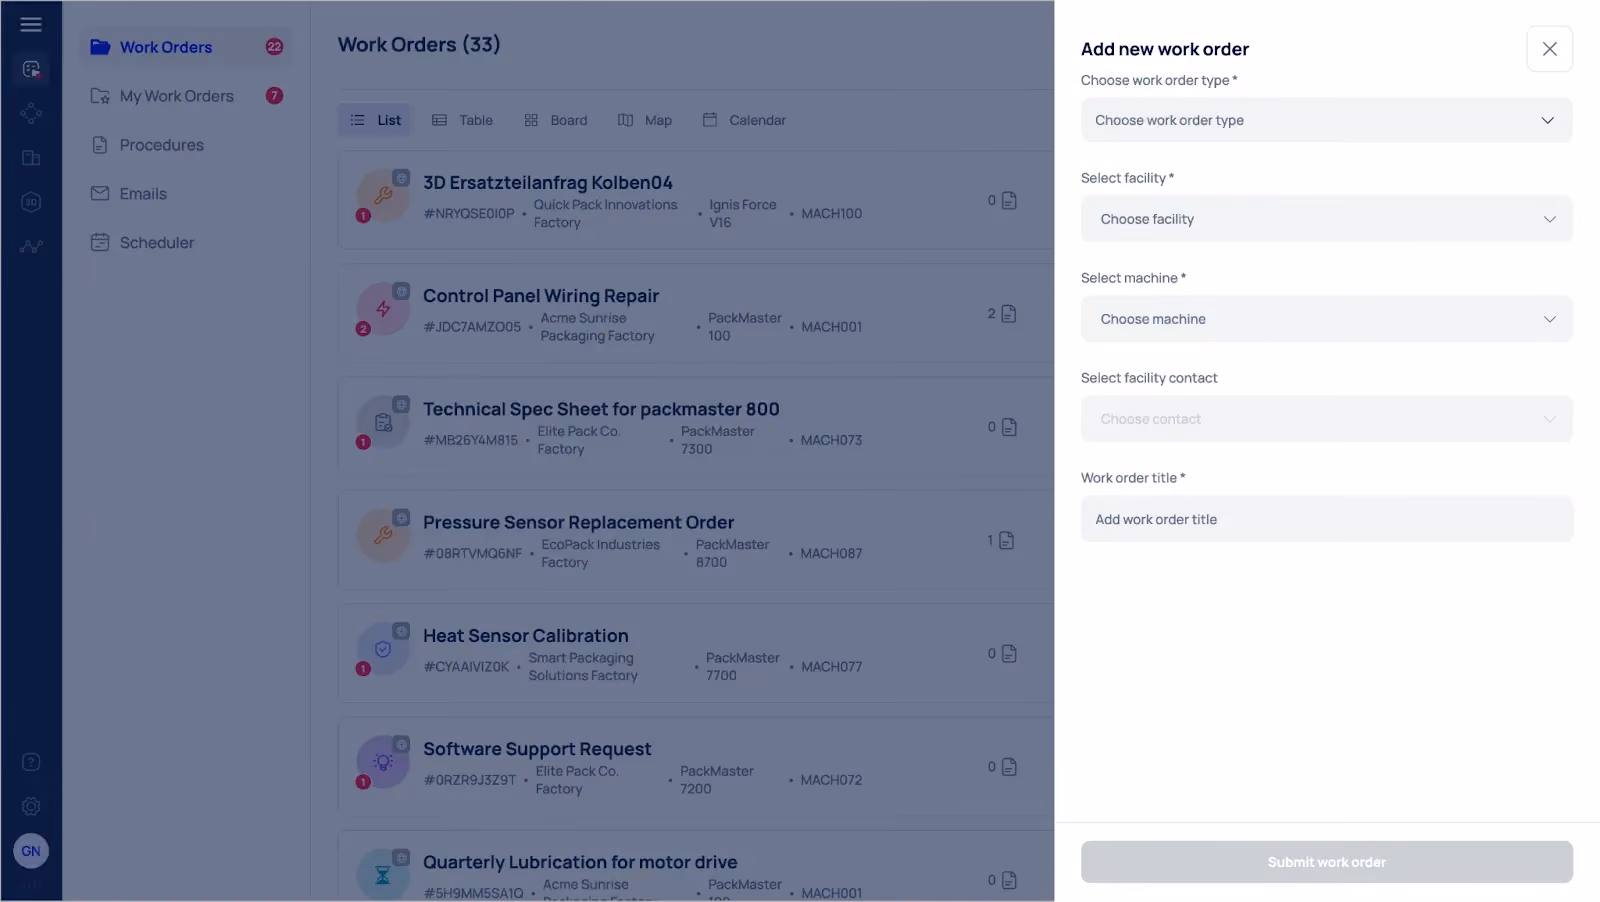Open the hamburger menu in left rail
This screenshot has width=1600, height=902.
[31, 24]
